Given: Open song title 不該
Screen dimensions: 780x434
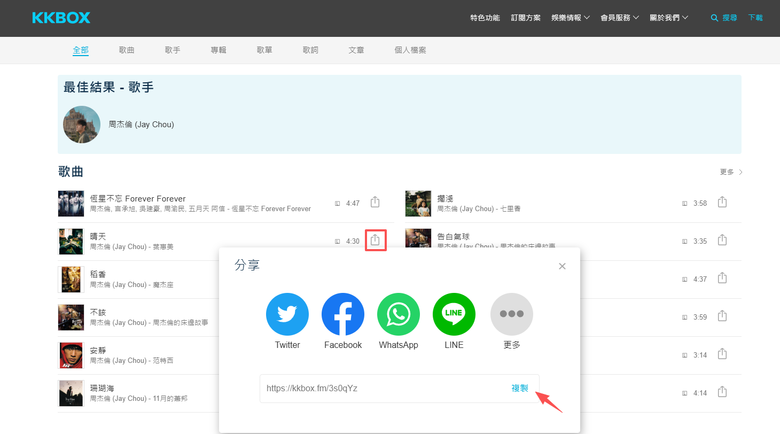Looking at the screenshot, I should pyautogui.click(x=98, y=312).
